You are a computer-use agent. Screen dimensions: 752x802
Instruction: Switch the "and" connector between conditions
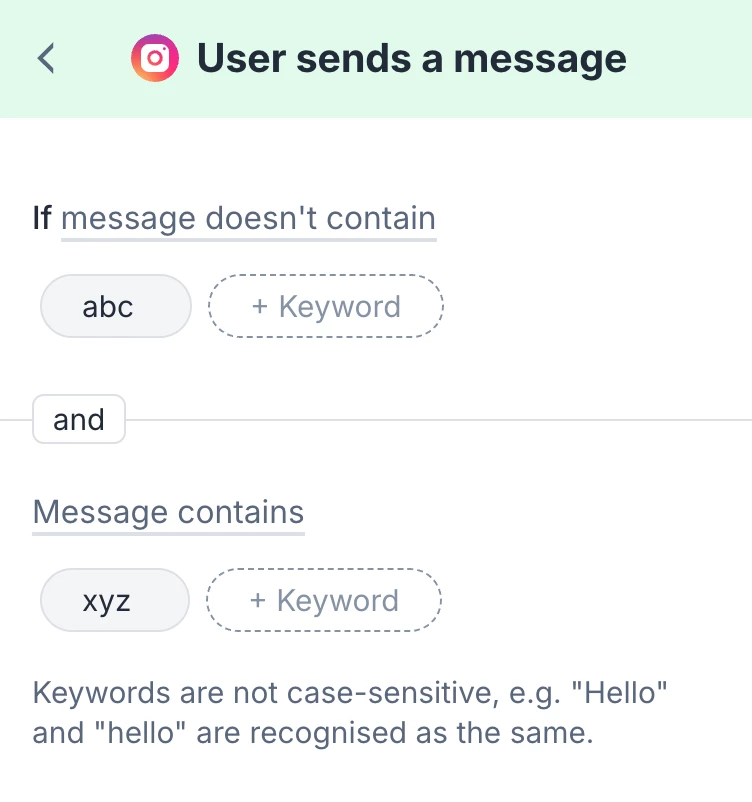click(79, 420)
